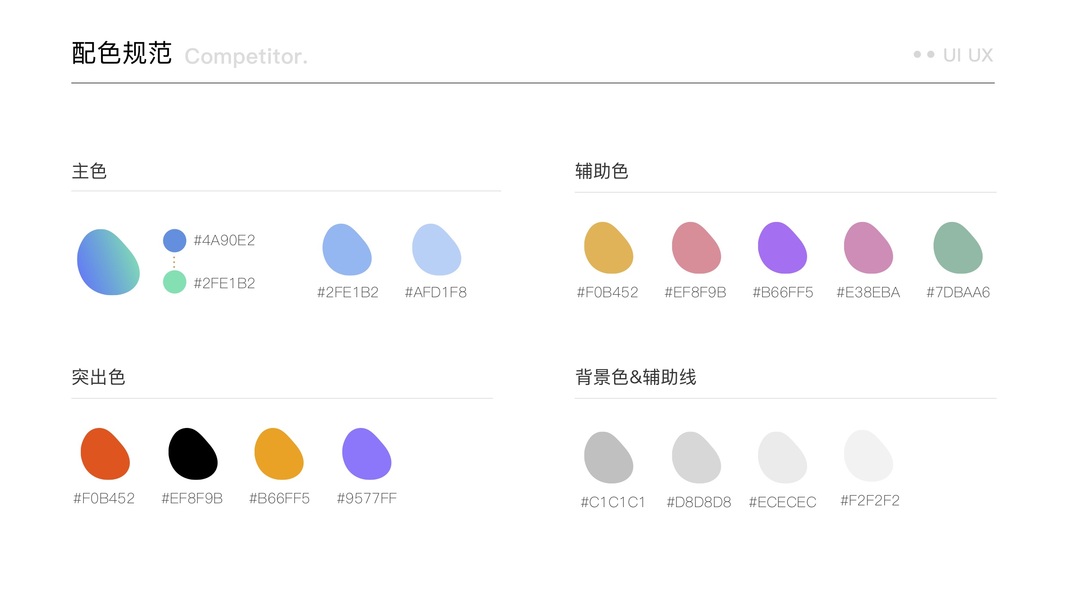Image resolution: width=1066 pixels, height=600 pixels.
Task: Select the black swatch under 突出色
Action: click(x=193, y=454)
